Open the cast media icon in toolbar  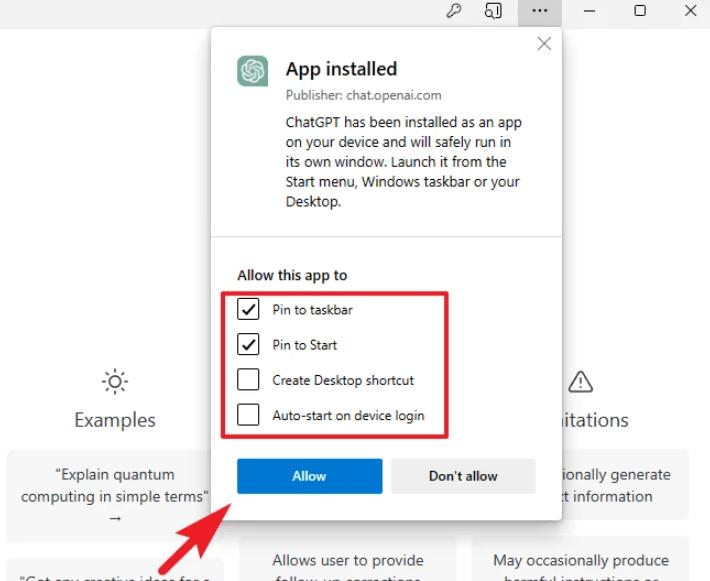click(493, 10)
